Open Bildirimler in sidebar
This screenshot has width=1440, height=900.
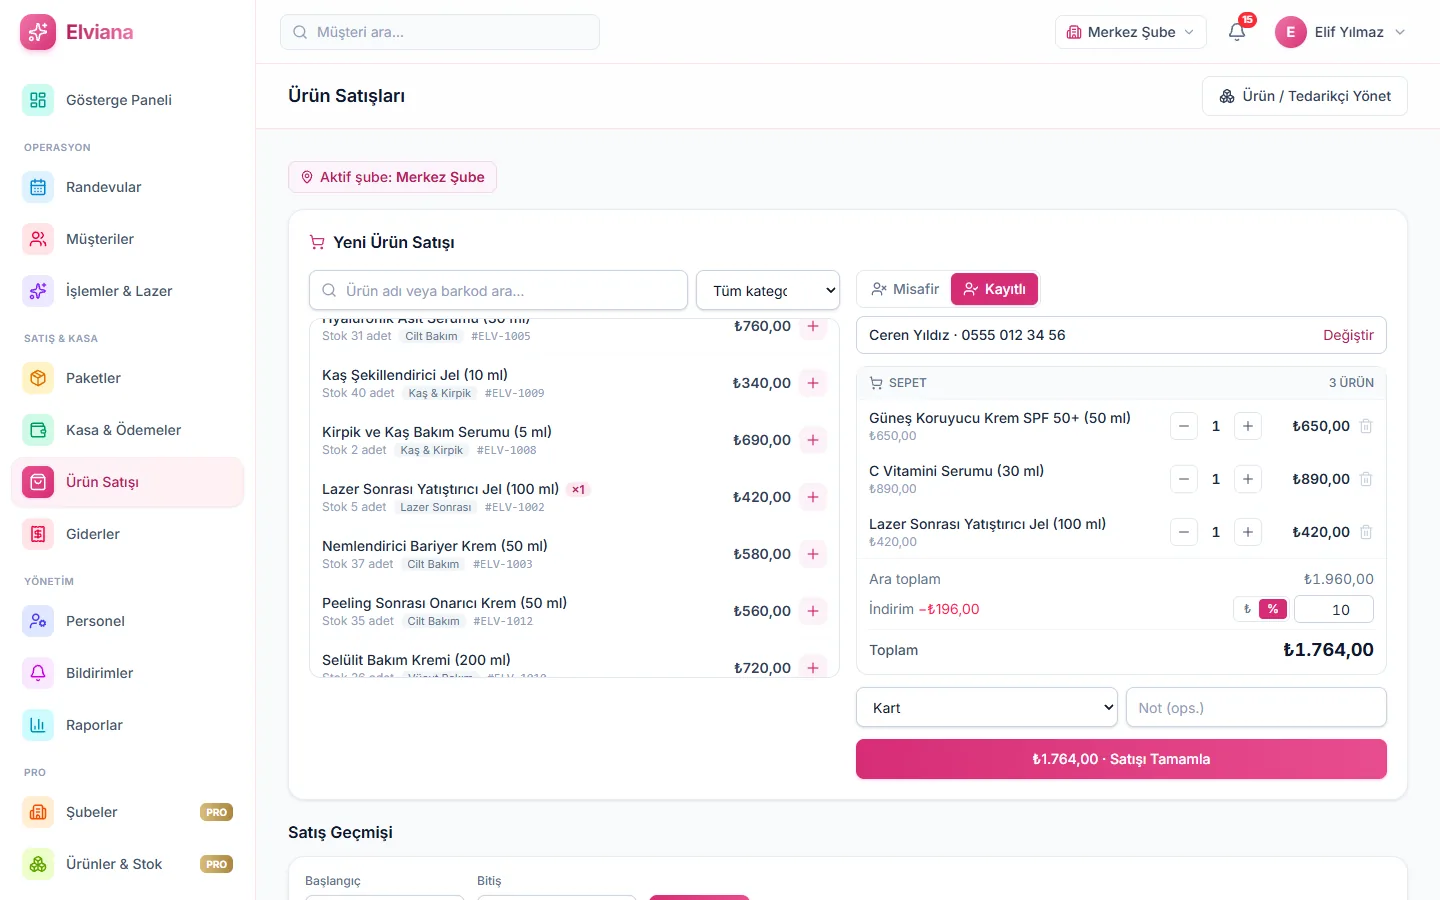127,673
